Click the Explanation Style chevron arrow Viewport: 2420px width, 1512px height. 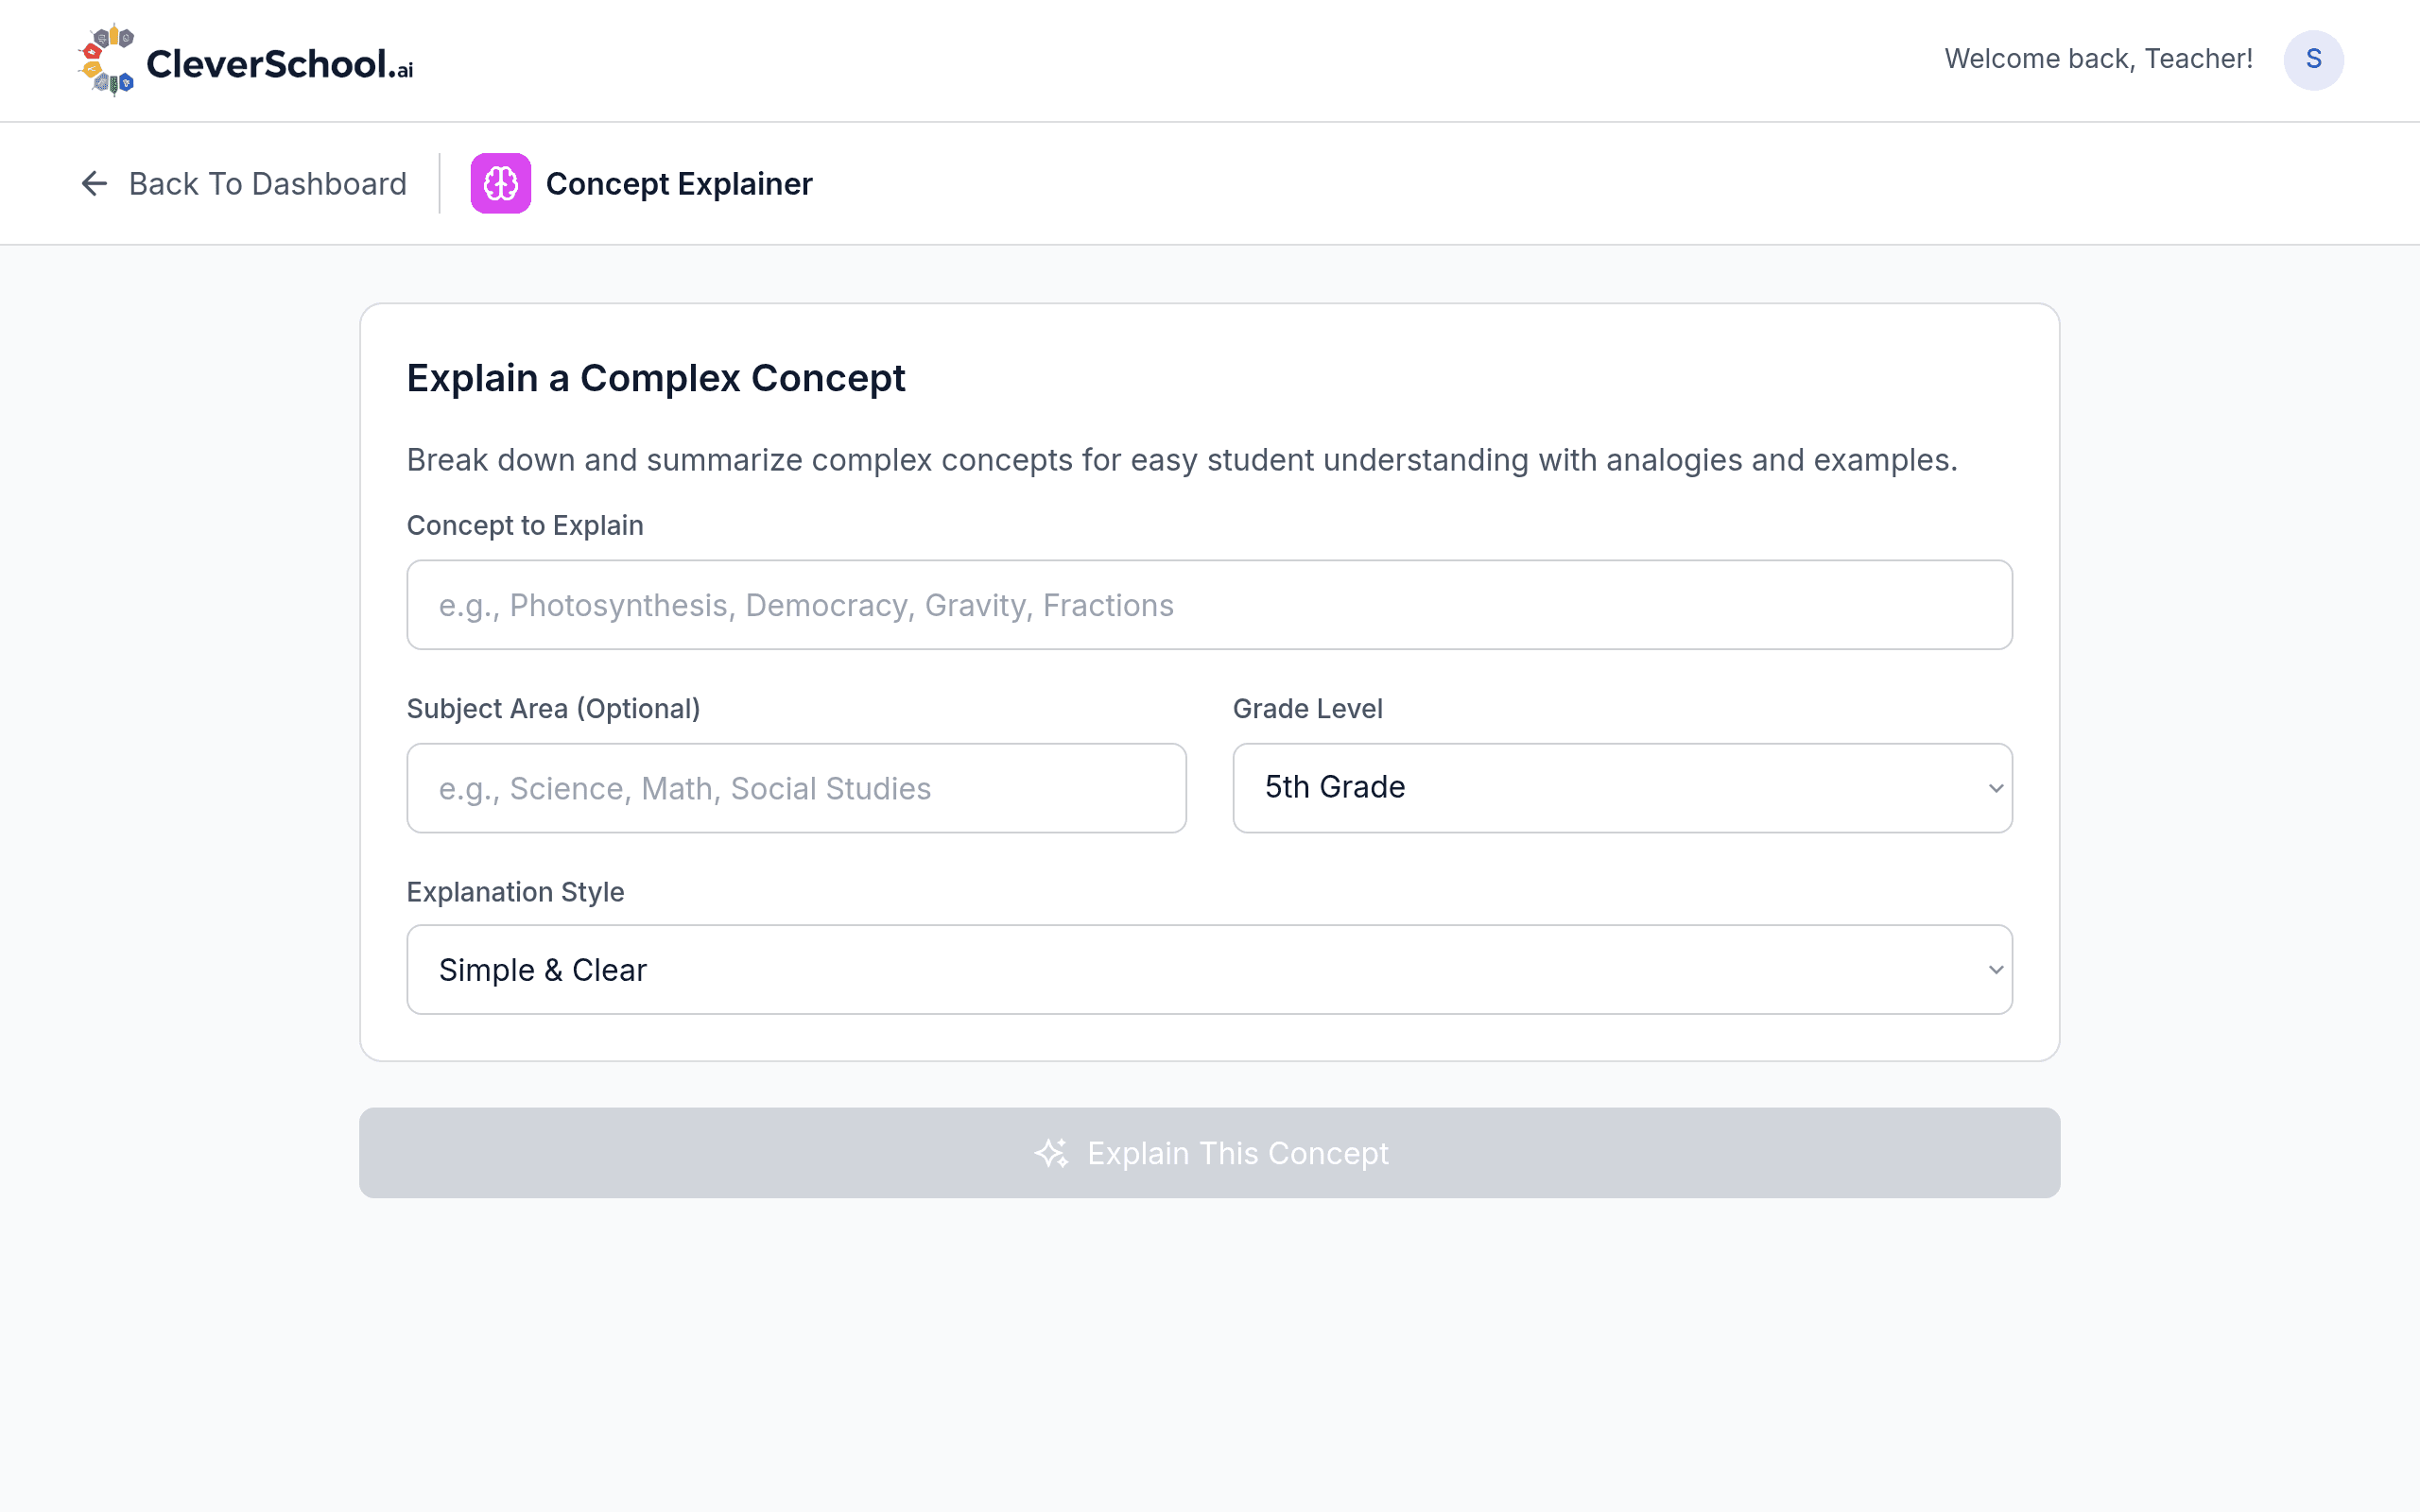tap(1995, 970)
